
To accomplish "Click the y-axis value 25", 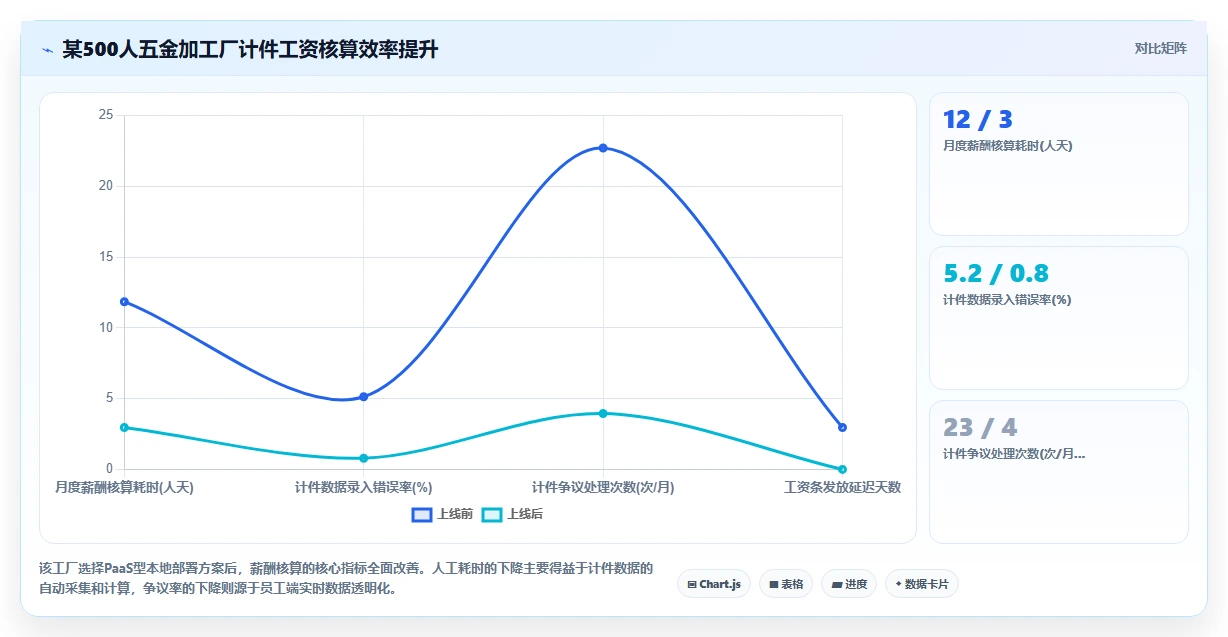I will (x=106, y=115).
